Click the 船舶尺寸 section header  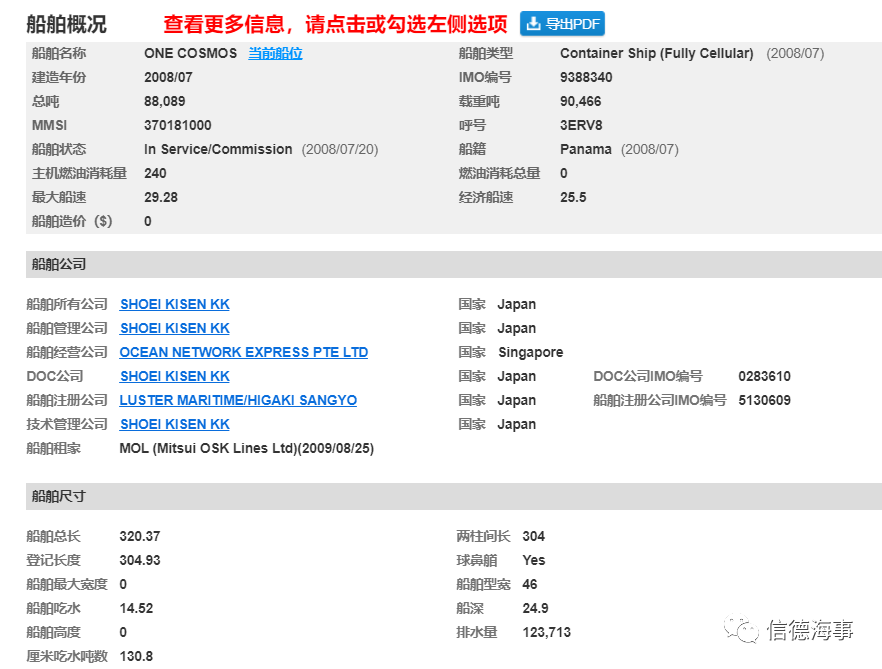pos(454,496)
